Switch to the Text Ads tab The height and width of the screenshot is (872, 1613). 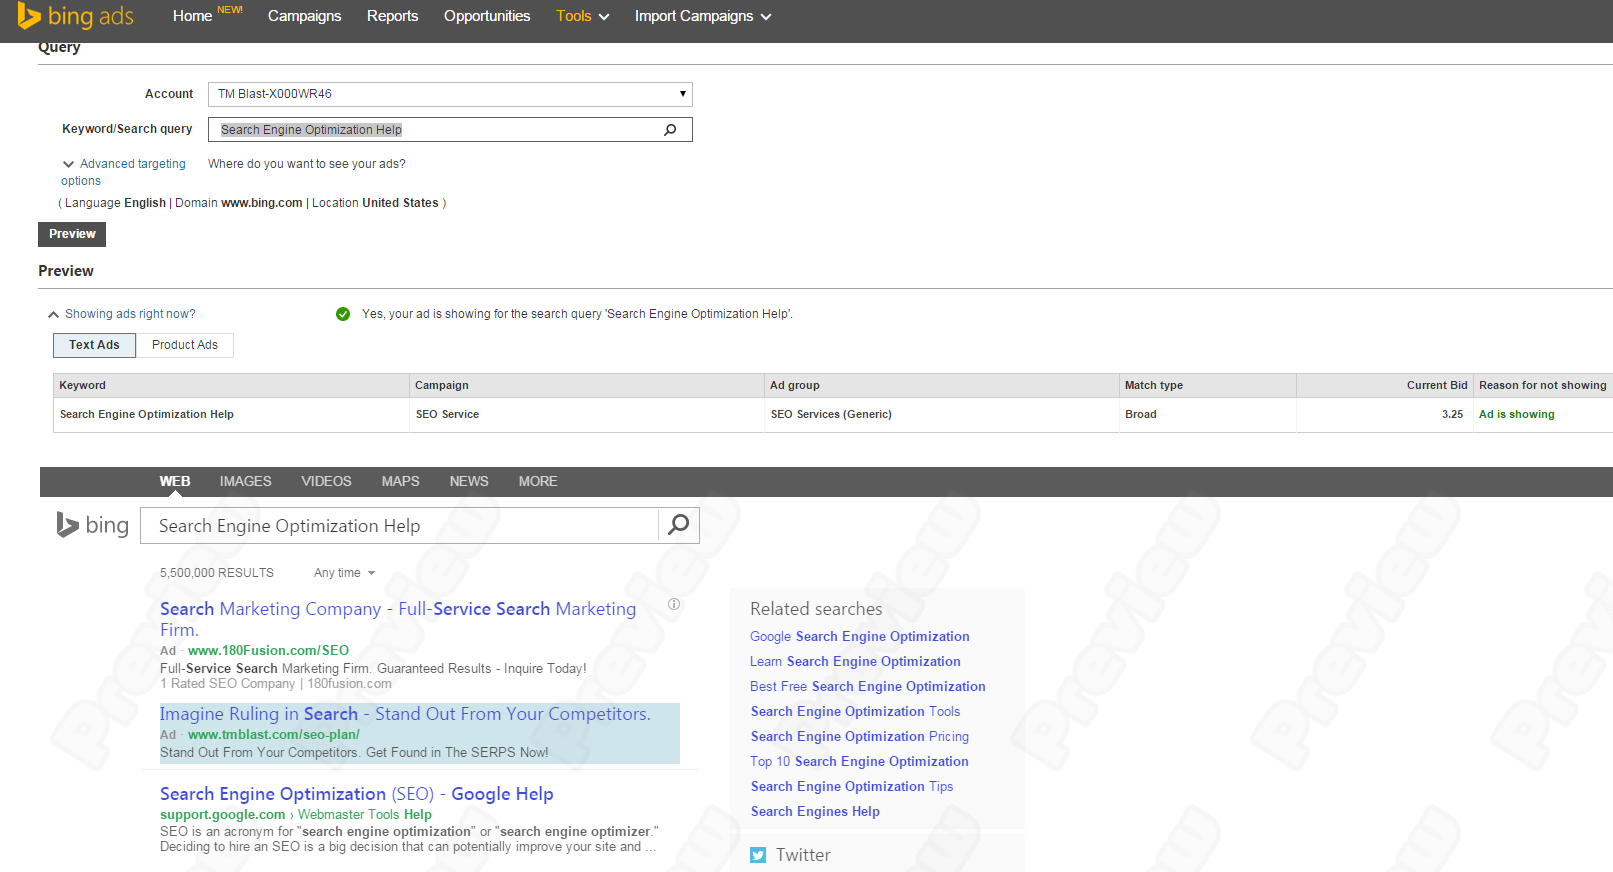(94, 345)
